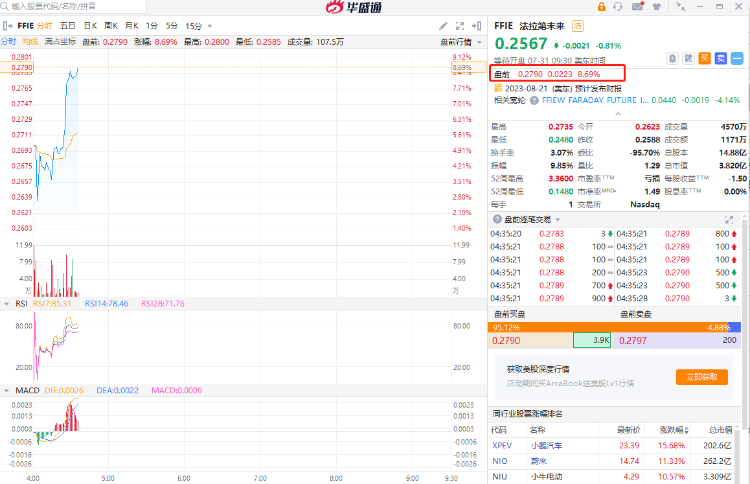
Task: Toggle the 分时 line indicator
Action: pos(8,42)
